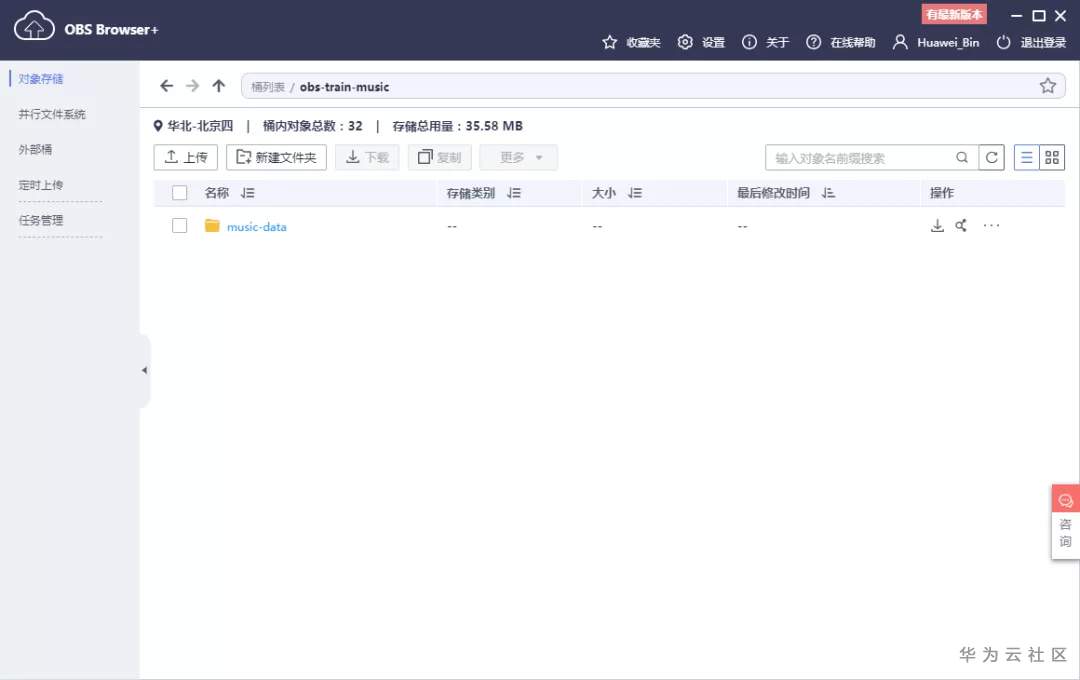Image resolution: width=1080 pixels, height=680 pixels.
Task: Click the 下载 download button
Action: (367, 157)
